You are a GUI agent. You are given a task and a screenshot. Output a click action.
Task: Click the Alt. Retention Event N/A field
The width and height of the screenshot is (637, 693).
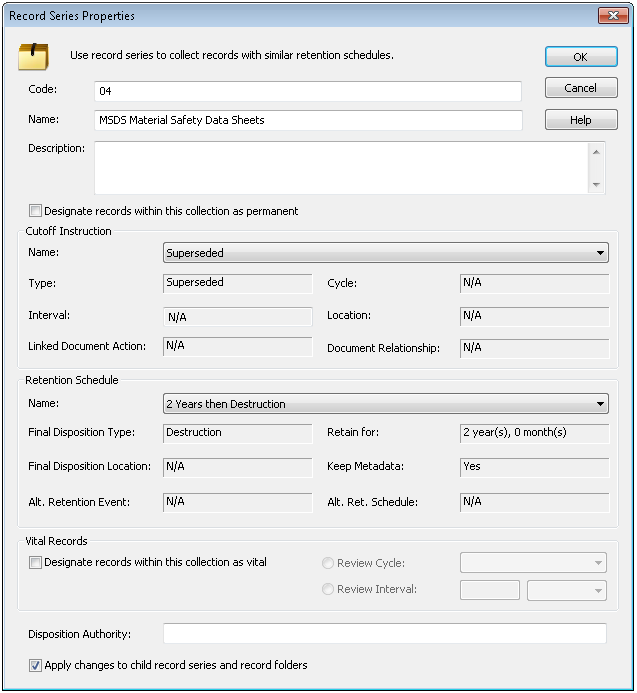coord(238,503)
